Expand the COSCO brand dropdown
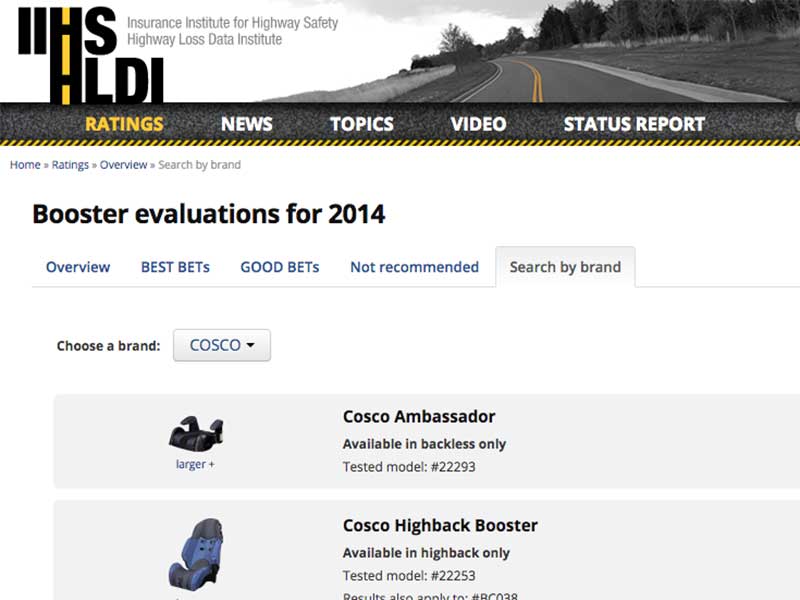Image resolution: width=800 pixels, height=600 pixels. click(x=222, y=345)
